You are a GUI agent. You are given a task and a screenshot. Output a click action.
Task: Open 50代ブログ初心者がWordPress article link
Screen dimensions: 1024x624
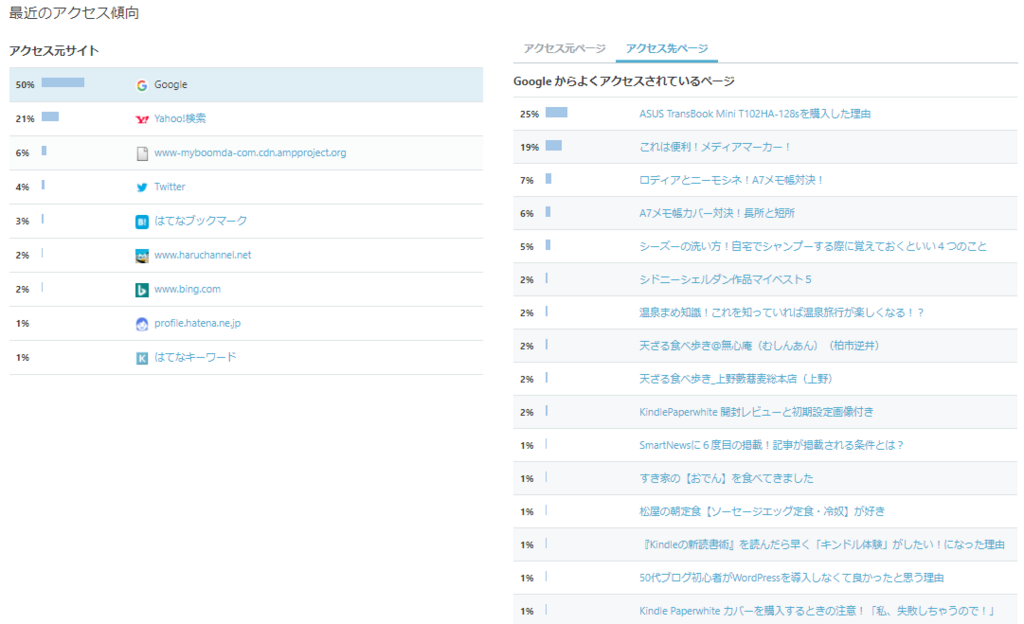792,578
